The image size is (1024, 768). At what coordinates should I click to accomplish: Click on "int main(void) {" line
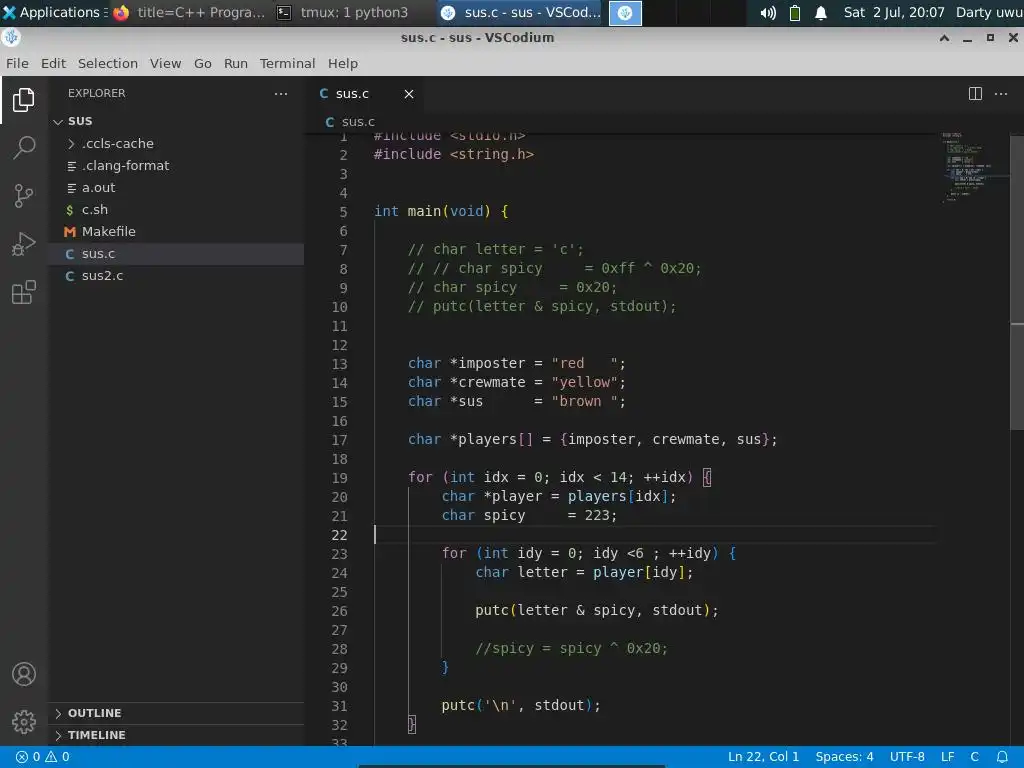[x=441, y=211]
